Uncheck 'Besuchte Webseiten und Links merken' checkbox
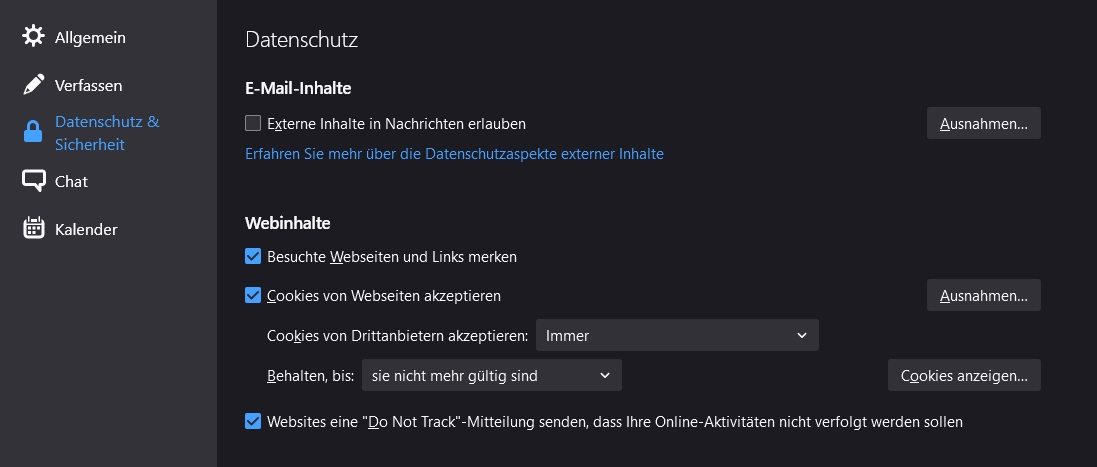 click(253, 257)
